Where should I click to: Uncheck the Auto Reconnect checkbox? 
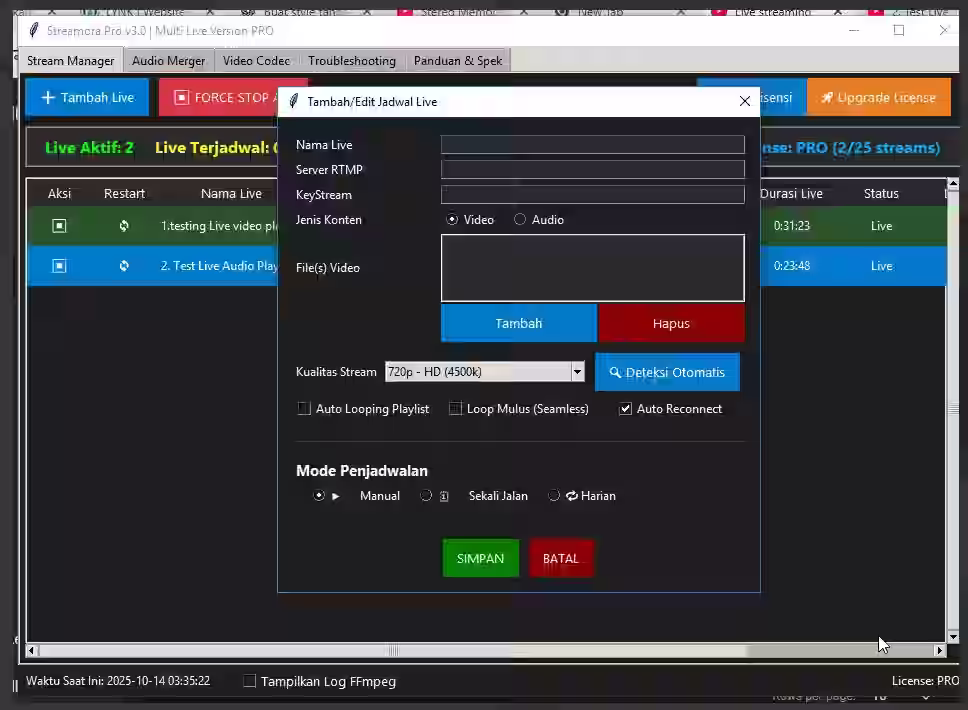tap(626, 409)
